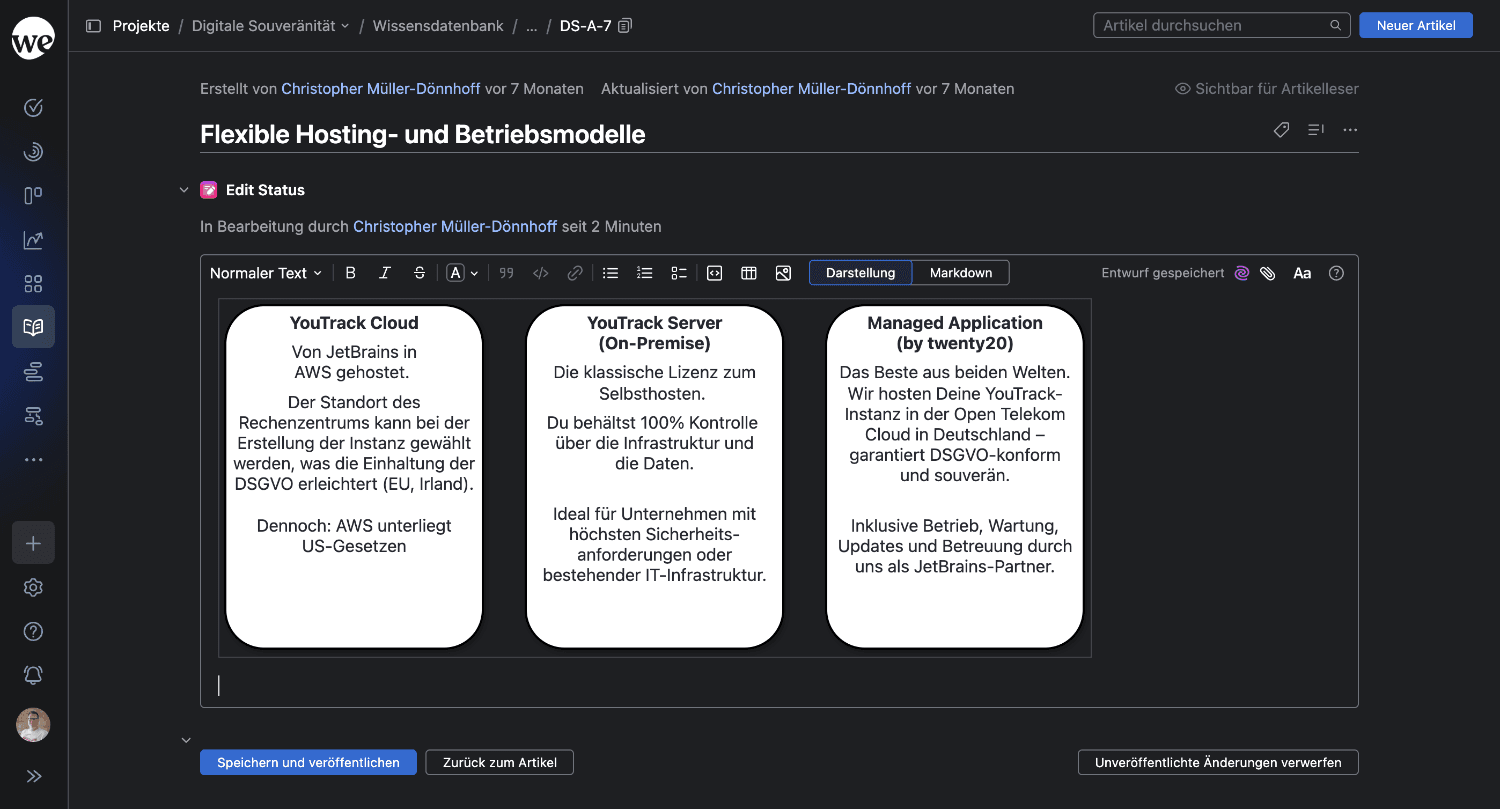Insert a numbered list
Screen dimensions: 1500x809
click(x=645, y=273)
